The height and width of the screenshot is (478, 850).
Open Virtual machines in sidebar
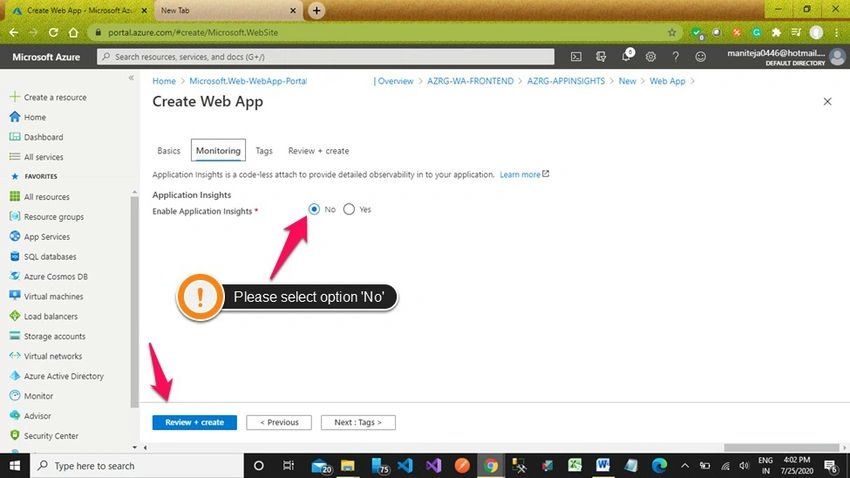click(x=53, y=296)
